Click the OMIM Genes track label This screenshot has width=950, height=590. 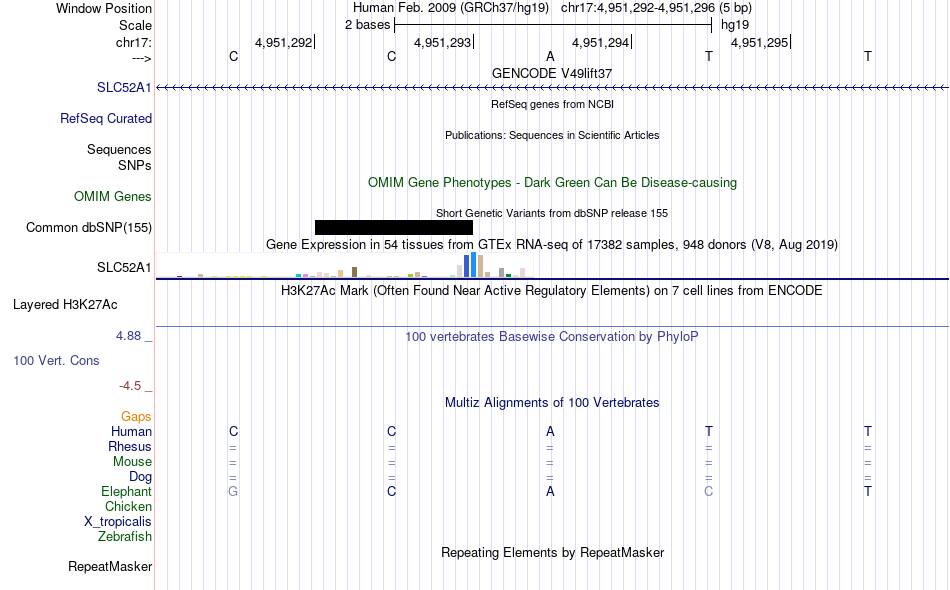click(x=113, y=197)
